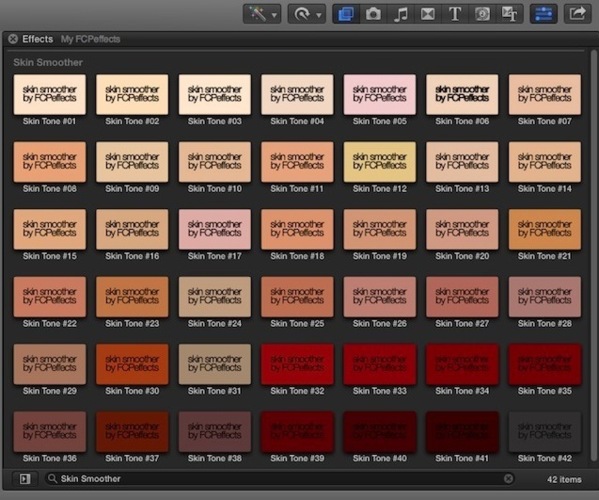Select Skin Tone #14 effect

click(545, 162)
